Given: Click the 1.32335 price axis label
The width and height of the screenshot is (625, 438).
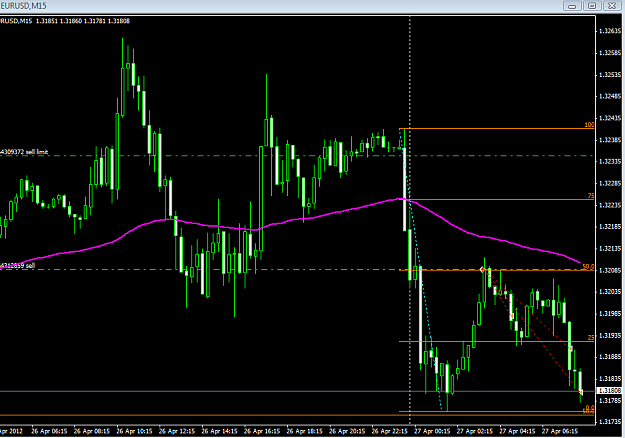Looking at the screenshot, I should point(610,161).
